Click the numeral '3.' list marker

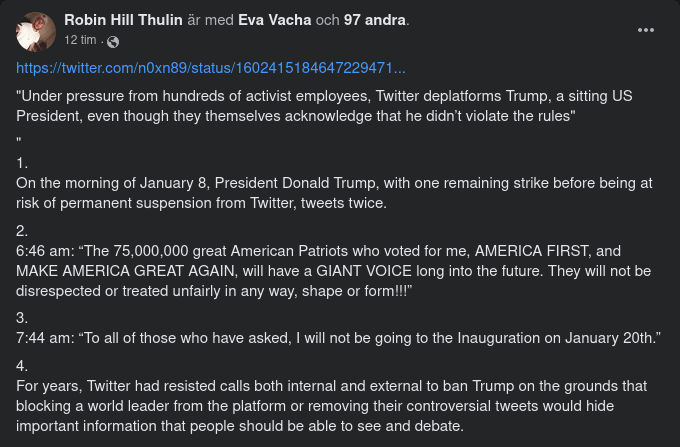pyautogui.click(x=23, y=317)
